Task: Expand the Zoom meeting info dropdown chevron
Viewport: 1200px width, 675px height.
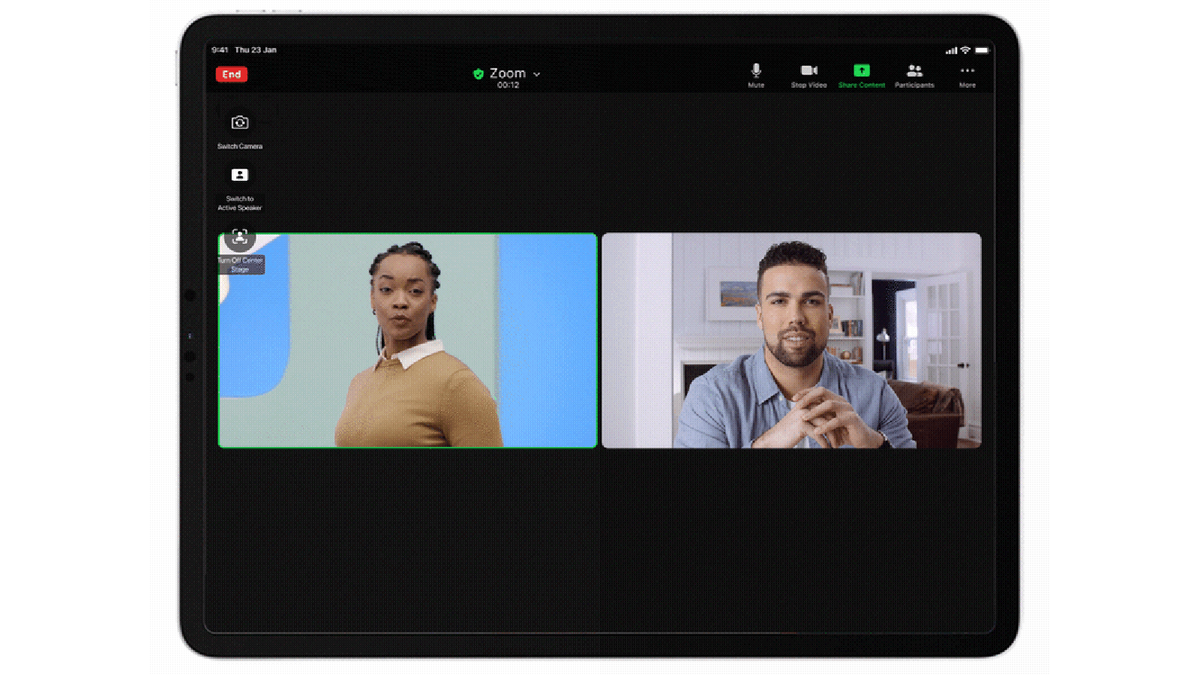Action: [x=537, y=74]
